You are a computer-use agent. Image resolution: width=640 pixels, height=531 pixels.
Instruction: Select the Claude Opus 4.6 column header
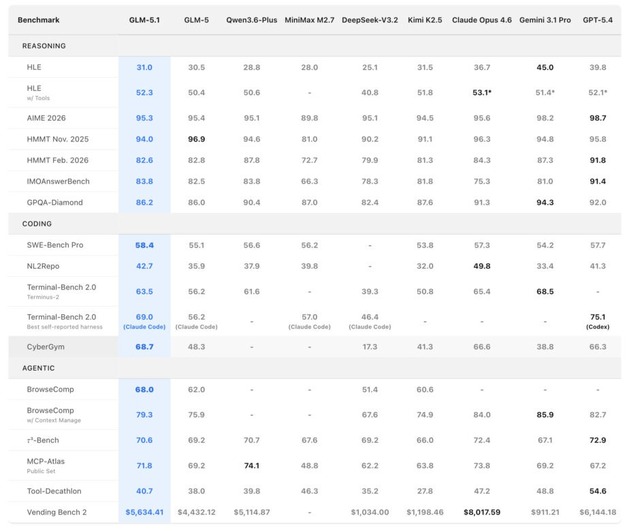482,19
